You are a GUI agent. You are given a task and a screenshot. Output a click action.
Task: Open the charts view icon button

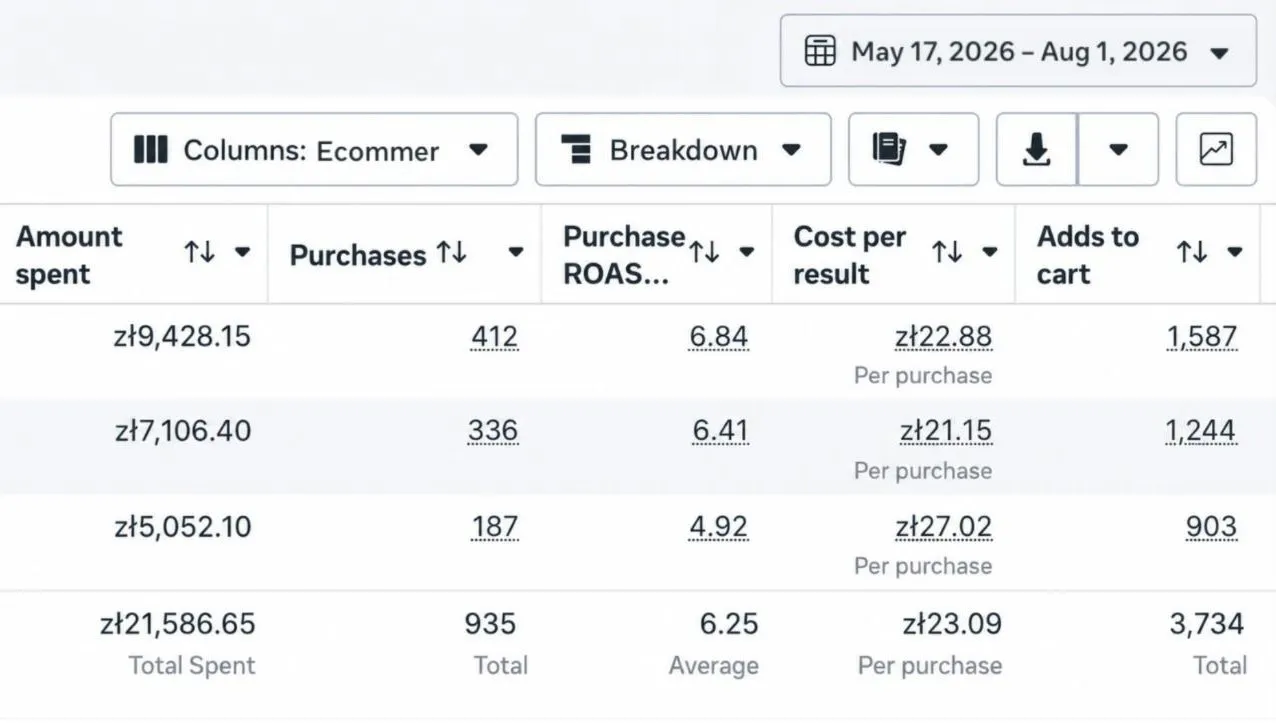[1216, 150]
